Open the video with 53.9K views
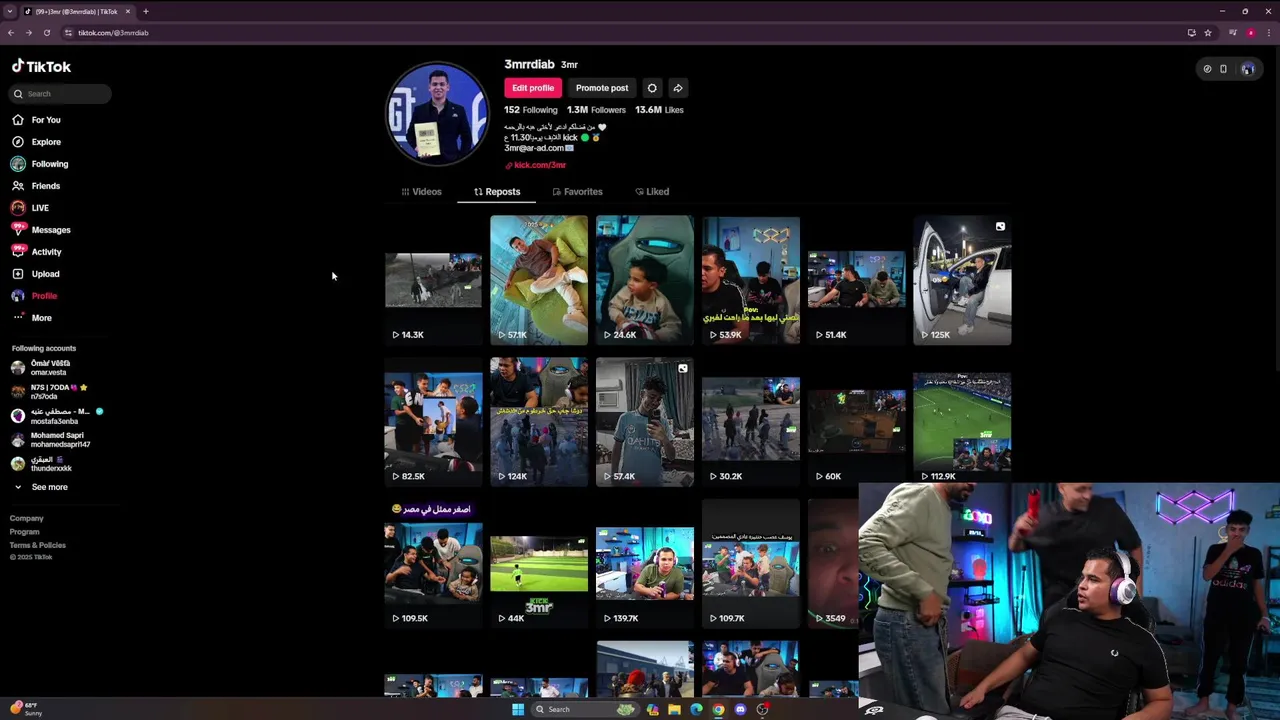This screenshot has width=1280, height=720. [751, 280]
